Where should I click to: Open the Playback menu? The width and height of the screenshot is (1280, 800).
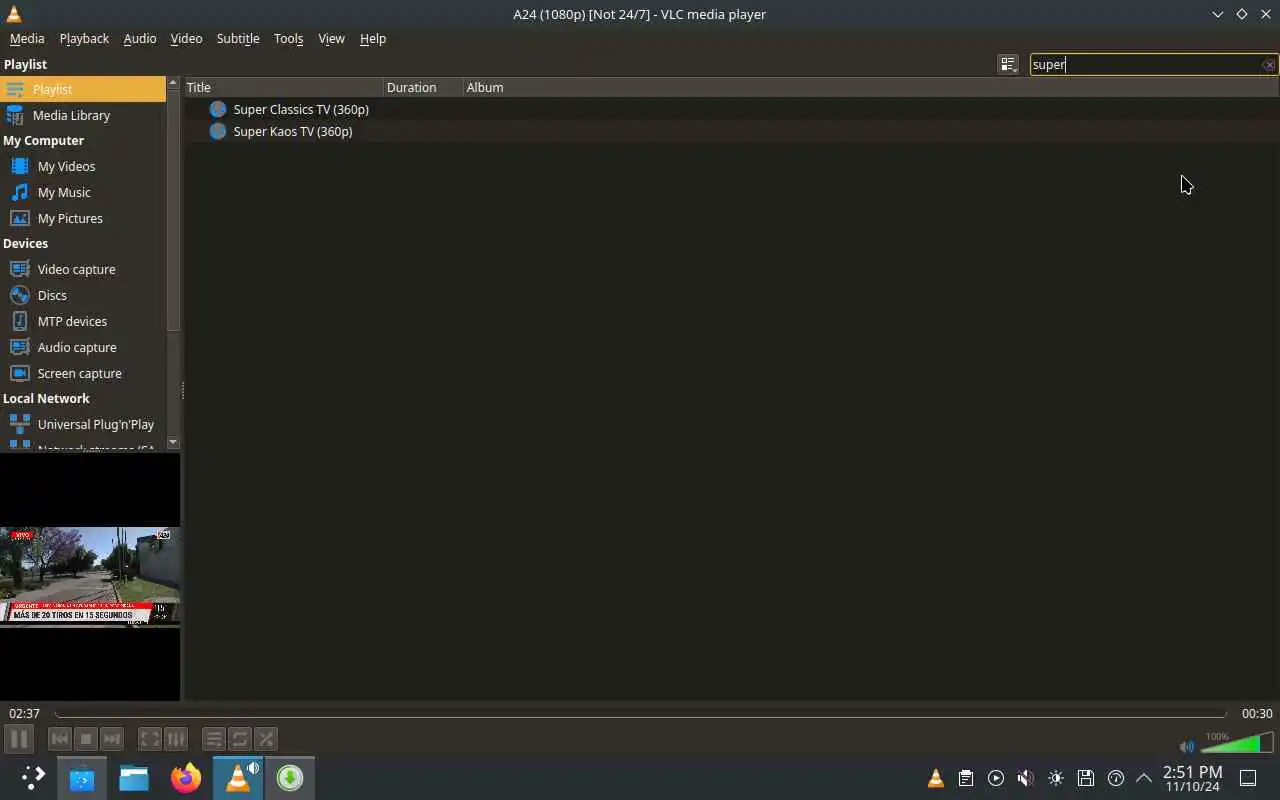pyautogui.click(x=84, y=38)
